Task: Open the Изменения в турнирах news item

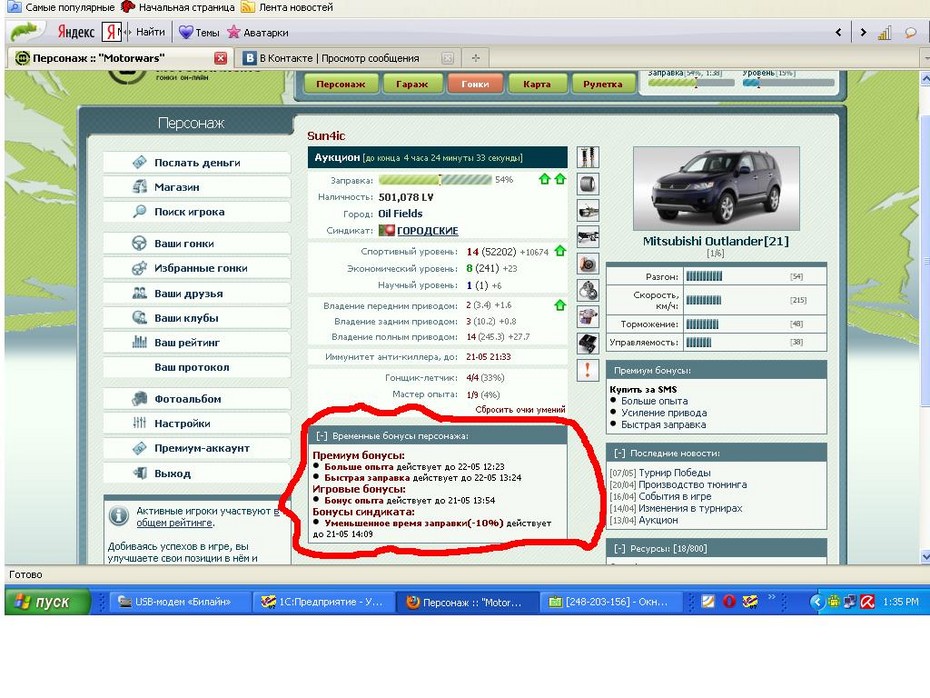Action: (690, 508)
